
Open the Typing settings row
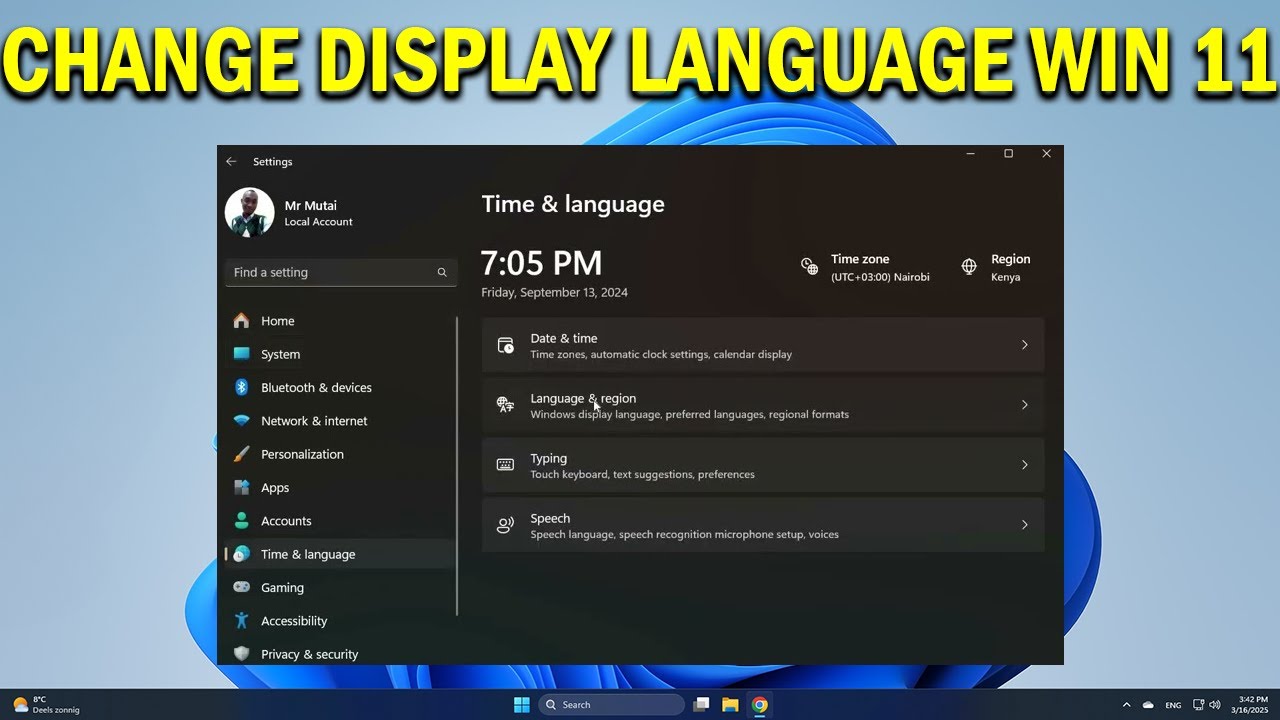click(763, 465)
